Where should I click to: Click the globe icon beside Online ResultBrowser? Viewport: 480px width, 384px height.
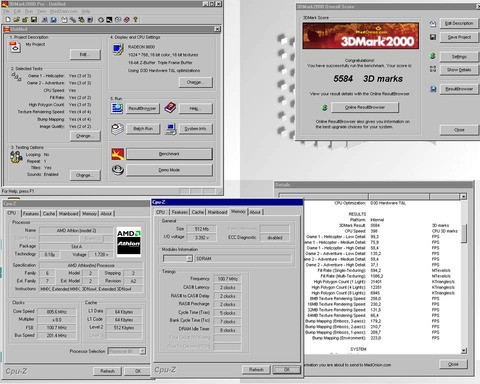pyautogui.click(x=324, y=107)
